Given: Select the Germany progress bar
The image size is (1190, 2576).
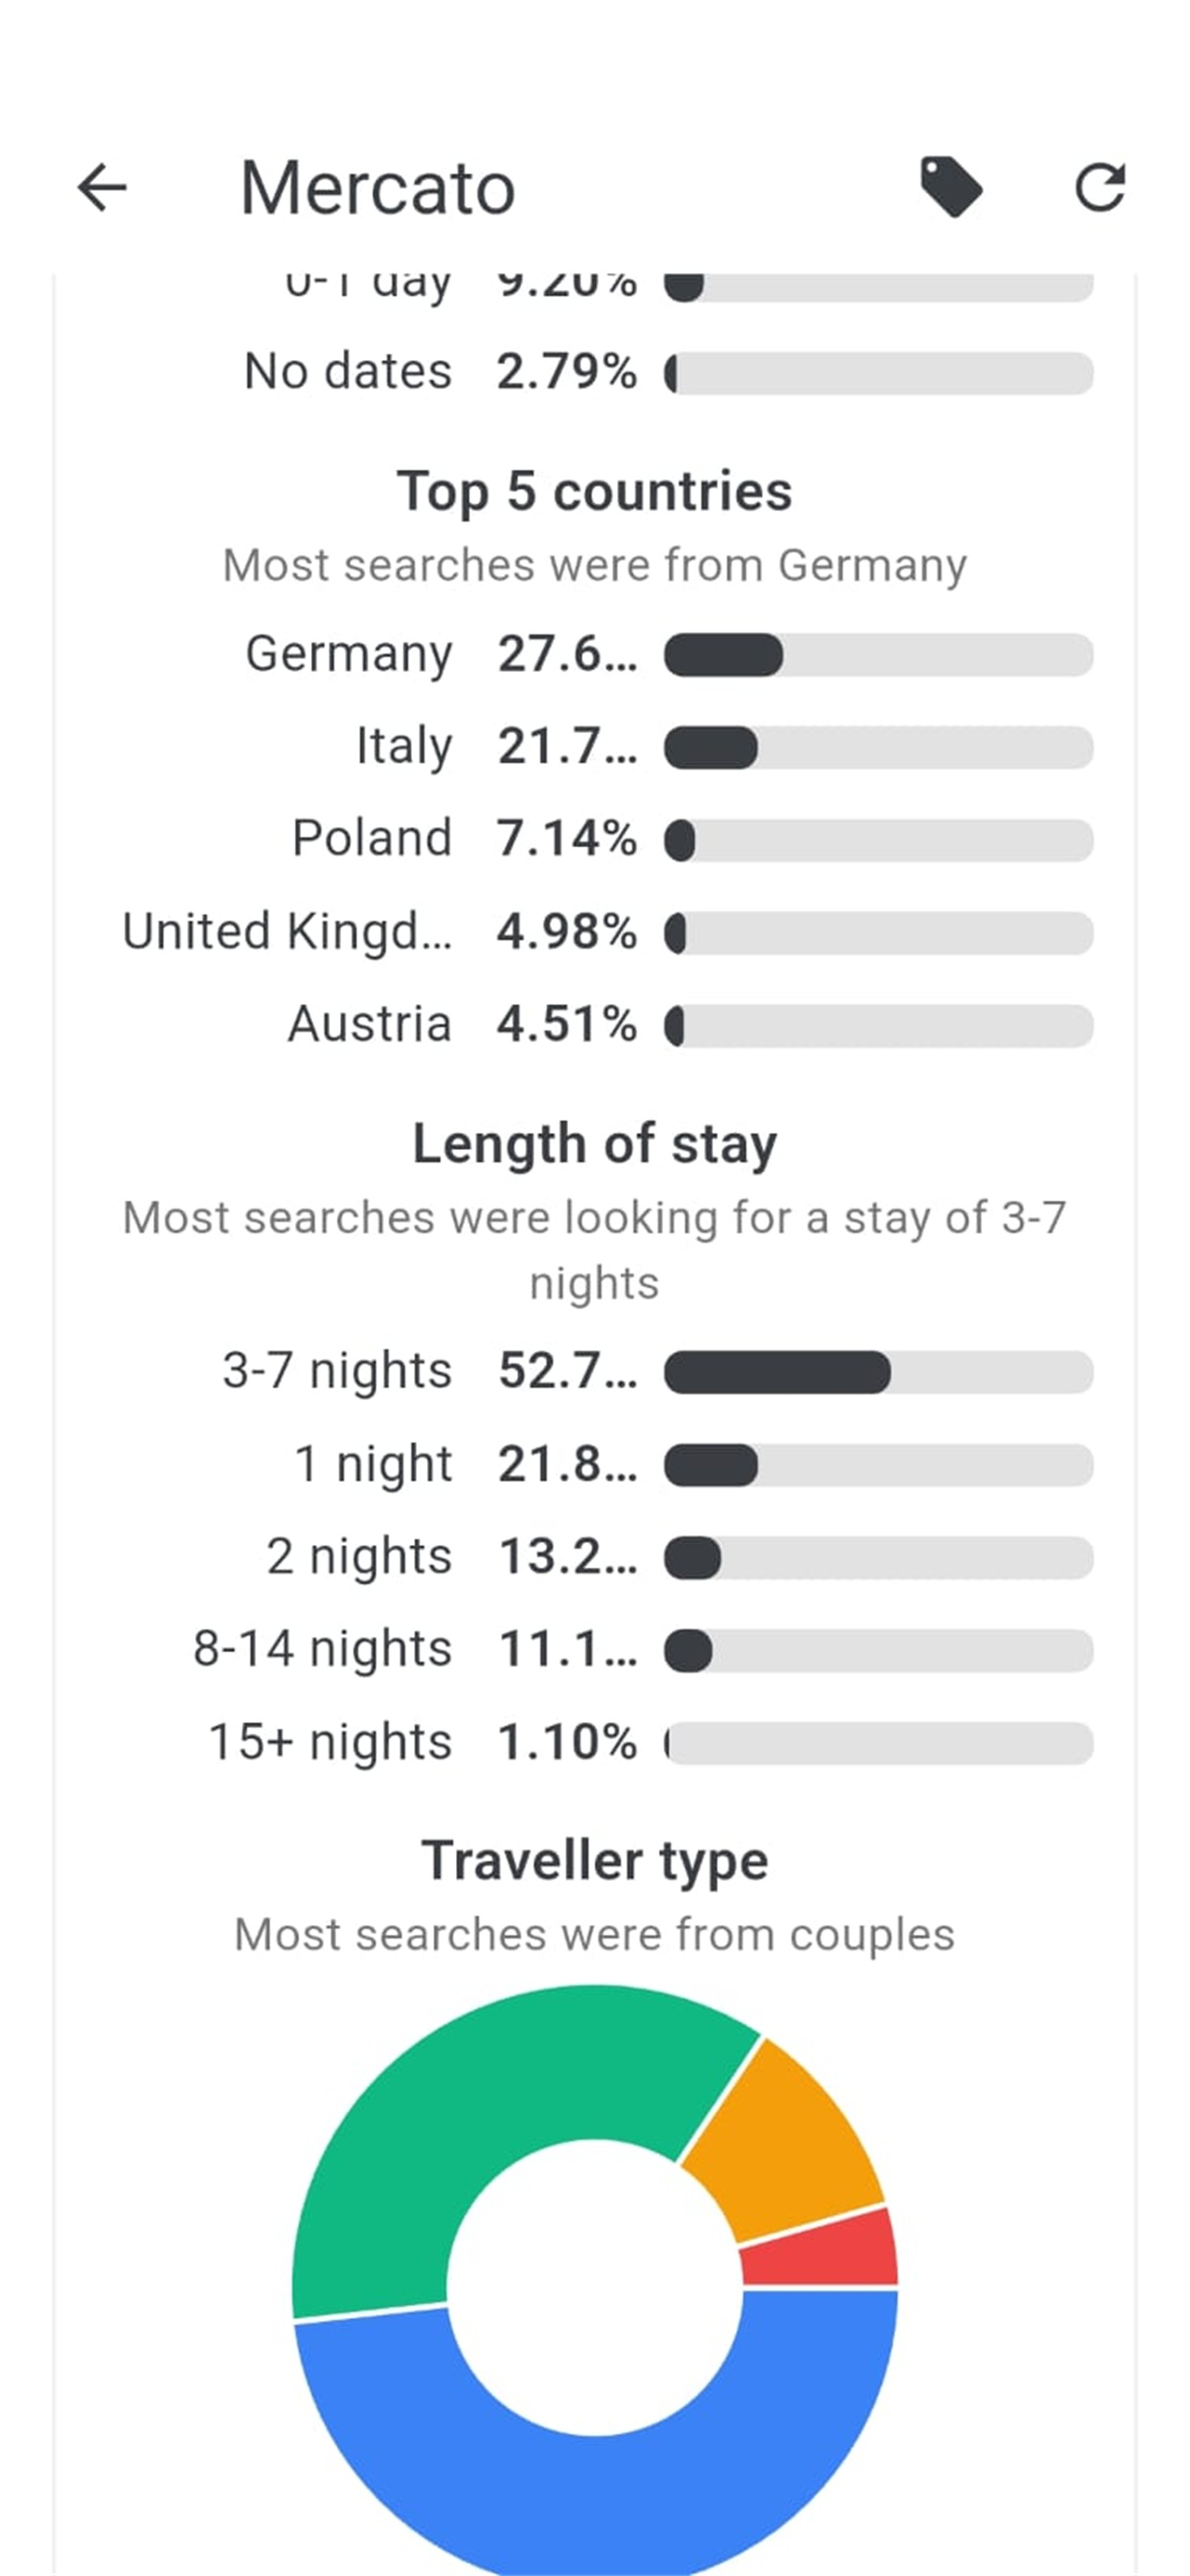Looking at the screenshot, I should (x=879, y=655).
